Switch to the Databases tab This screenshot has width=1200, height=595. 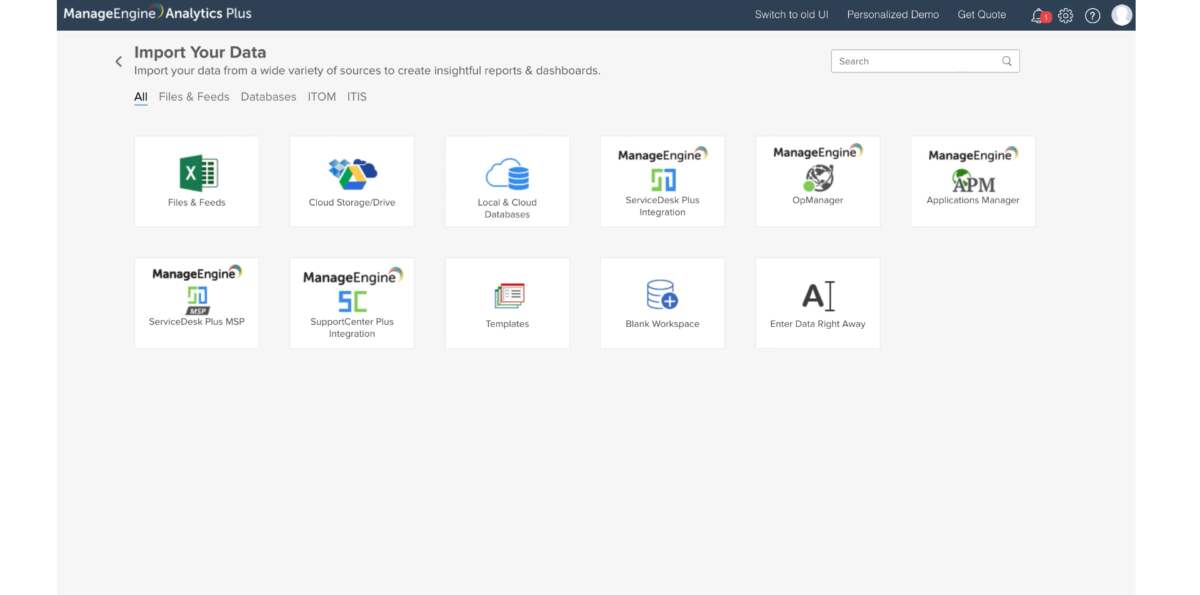click(x=270, y=96)
